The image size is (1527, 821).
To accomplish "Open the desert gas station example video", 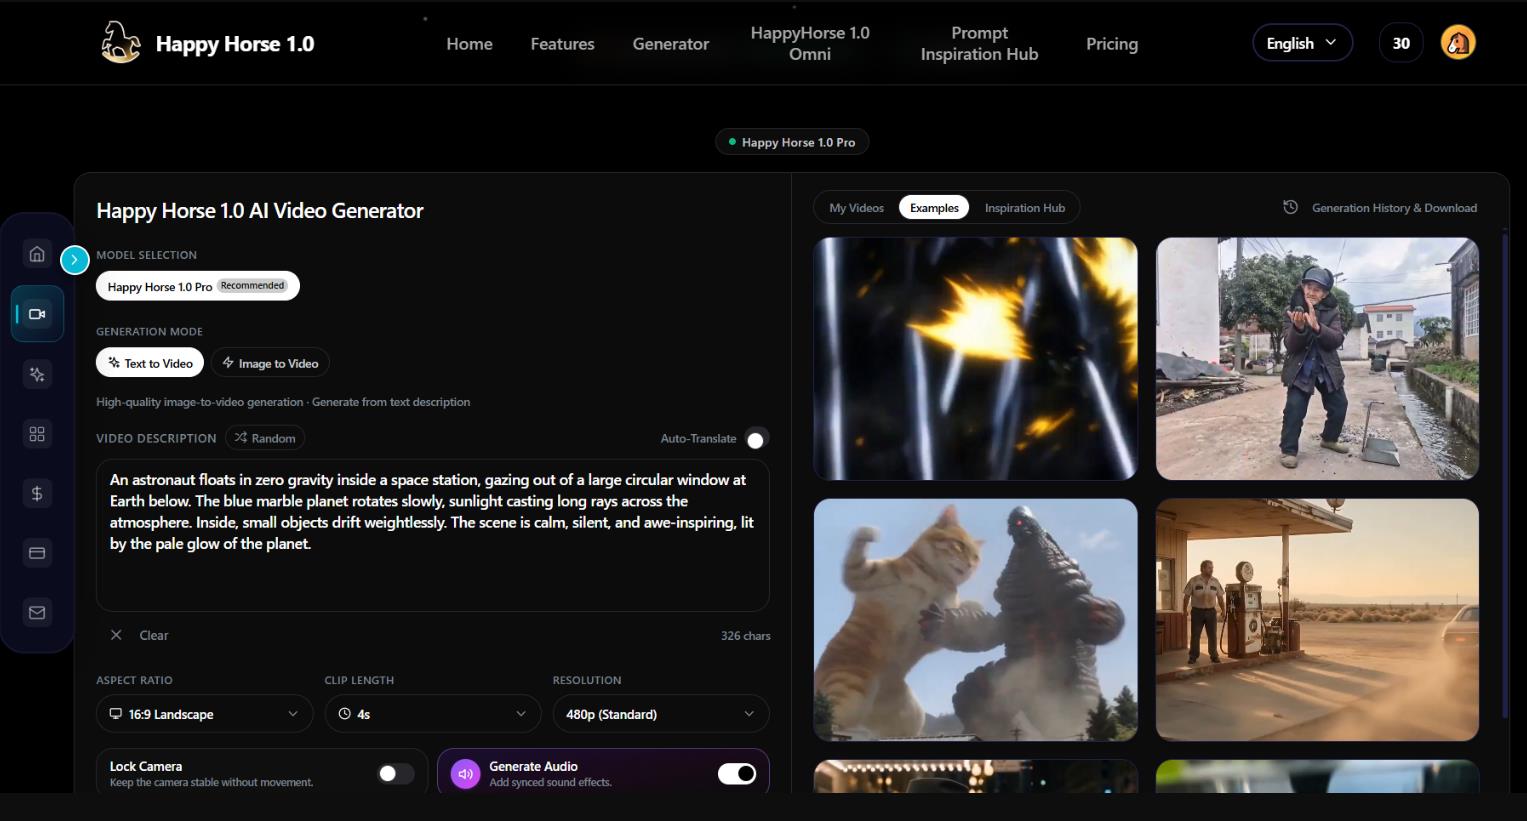I will coord(1317,620).
